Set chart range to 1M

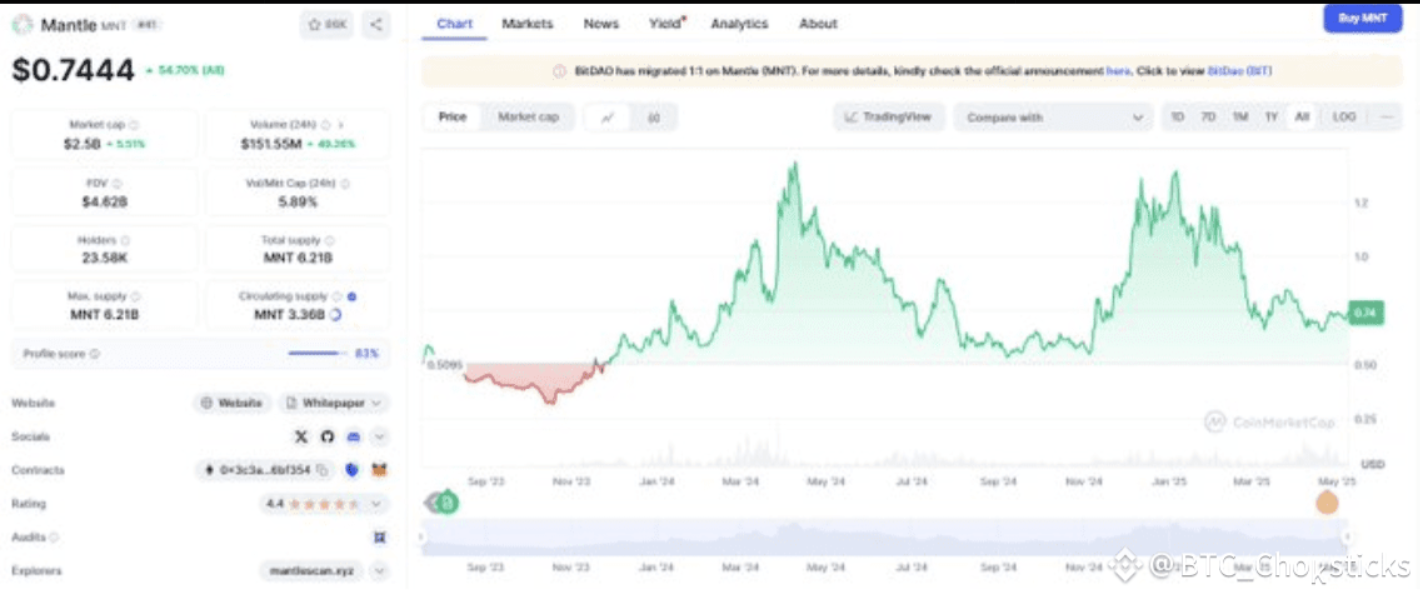pyautogui.click(x=1240, y=117)
